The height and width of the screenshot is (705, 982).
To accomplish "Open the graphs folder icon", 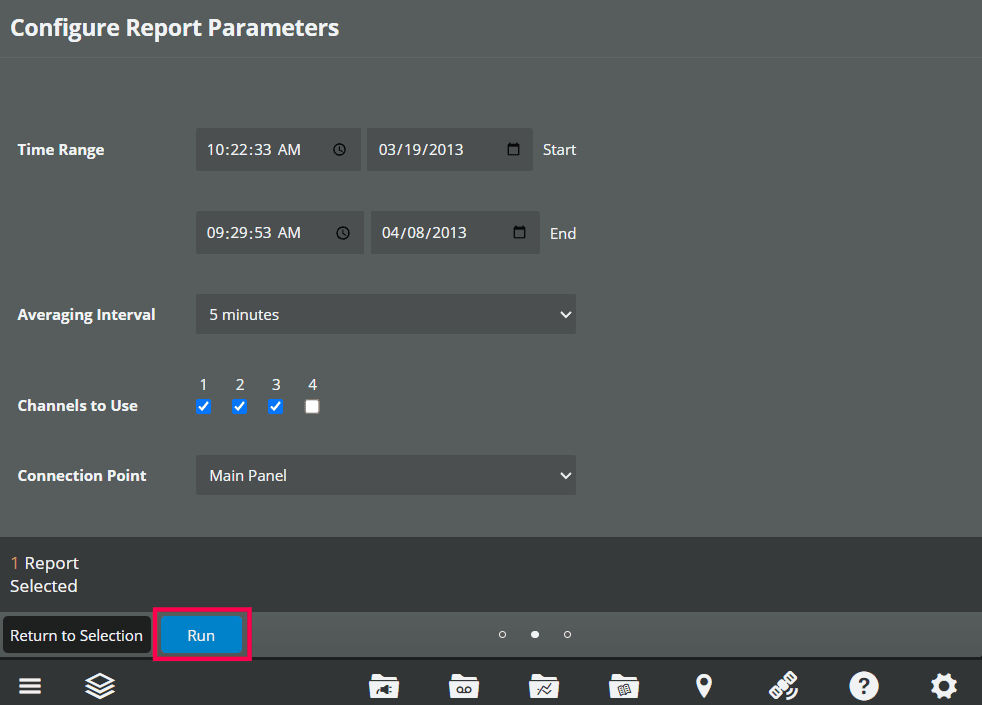I will [543, 686].
